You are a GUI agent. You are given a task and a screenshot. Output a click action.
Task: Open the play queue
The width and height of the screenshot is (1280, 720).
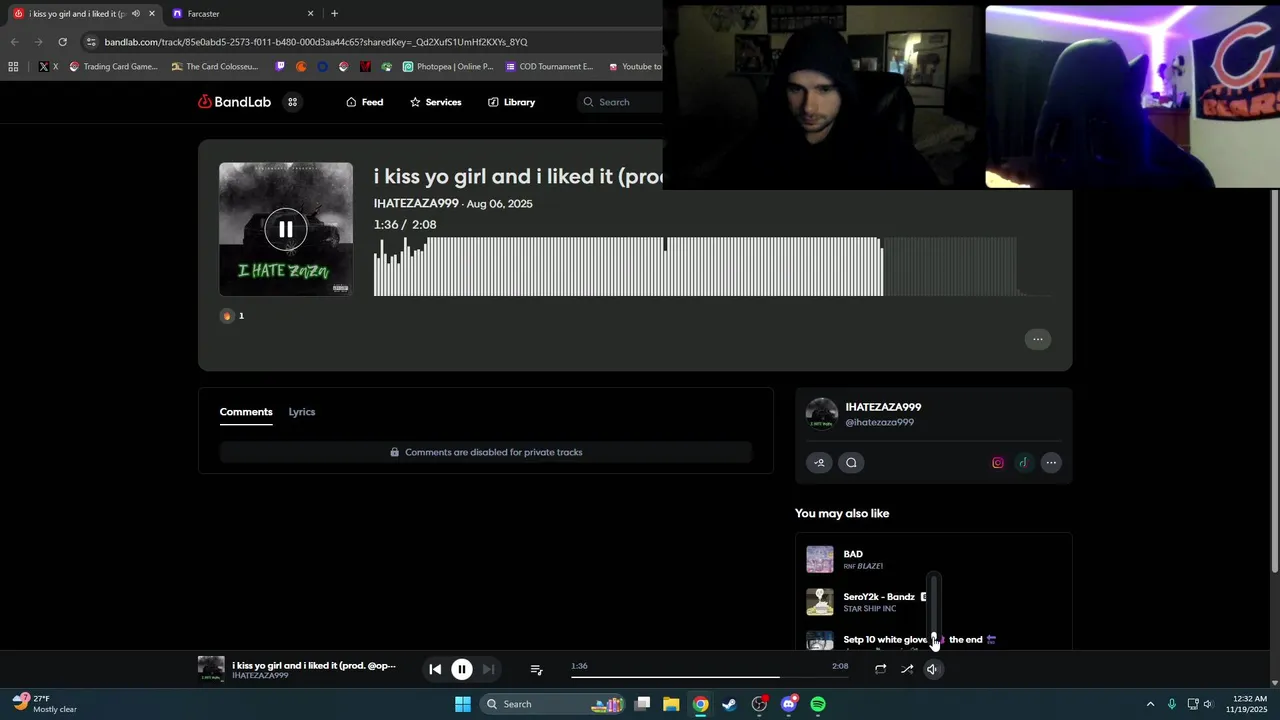[x=536, y=669]
